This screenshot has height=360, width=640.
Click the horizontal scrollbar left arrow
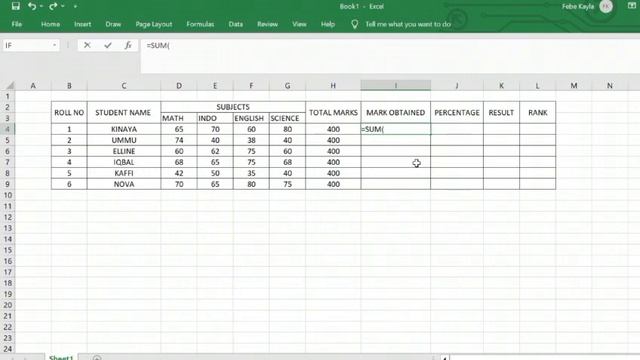(444, 358)
